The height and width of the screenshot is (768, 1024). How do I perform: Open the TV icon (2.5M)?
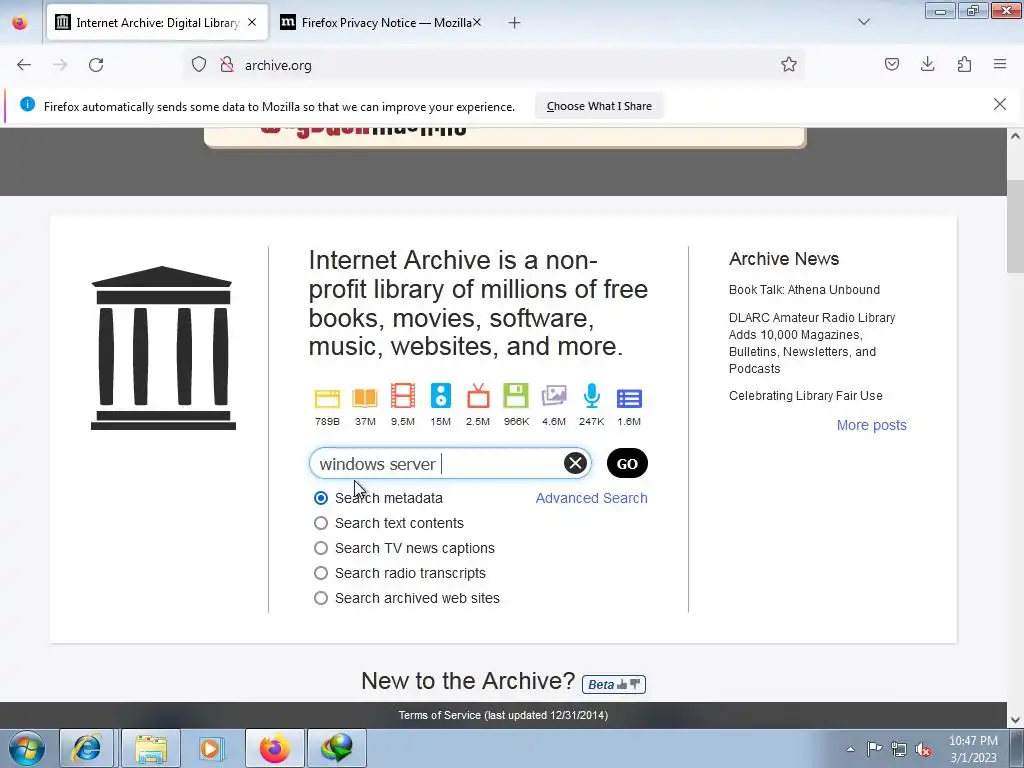[478, 396]
